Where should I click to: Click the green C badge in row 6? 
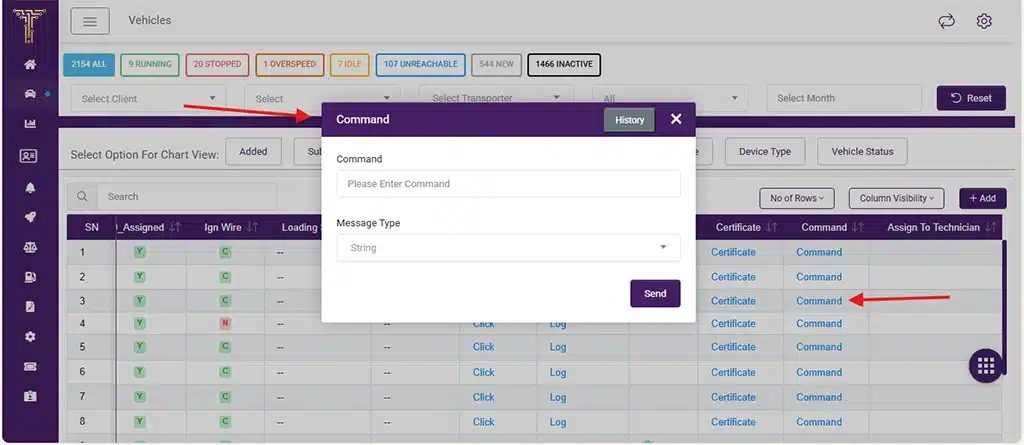(x=225, y=372)
